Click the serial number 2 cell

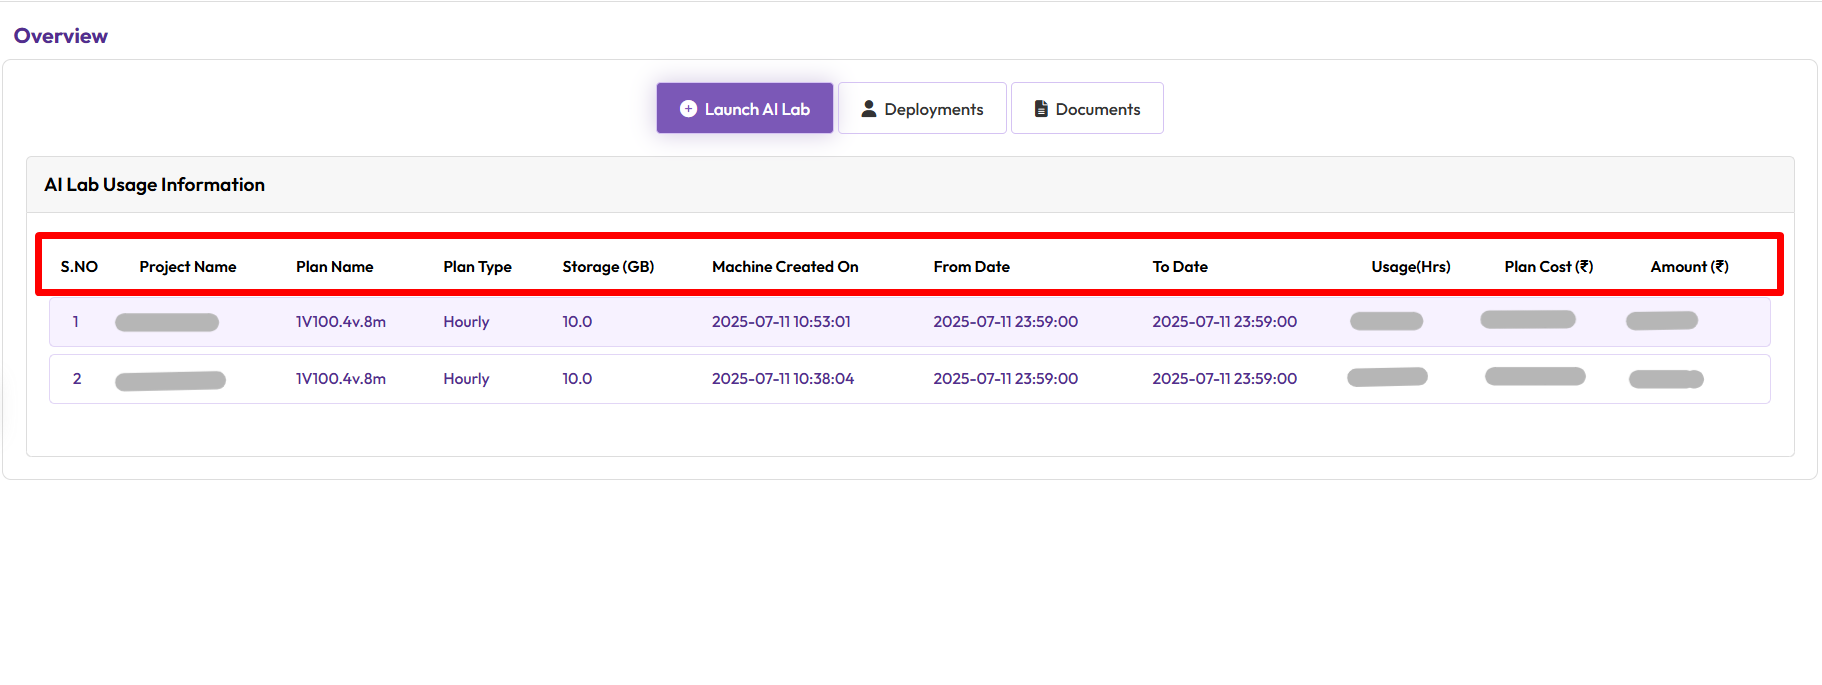click(77, 379)
